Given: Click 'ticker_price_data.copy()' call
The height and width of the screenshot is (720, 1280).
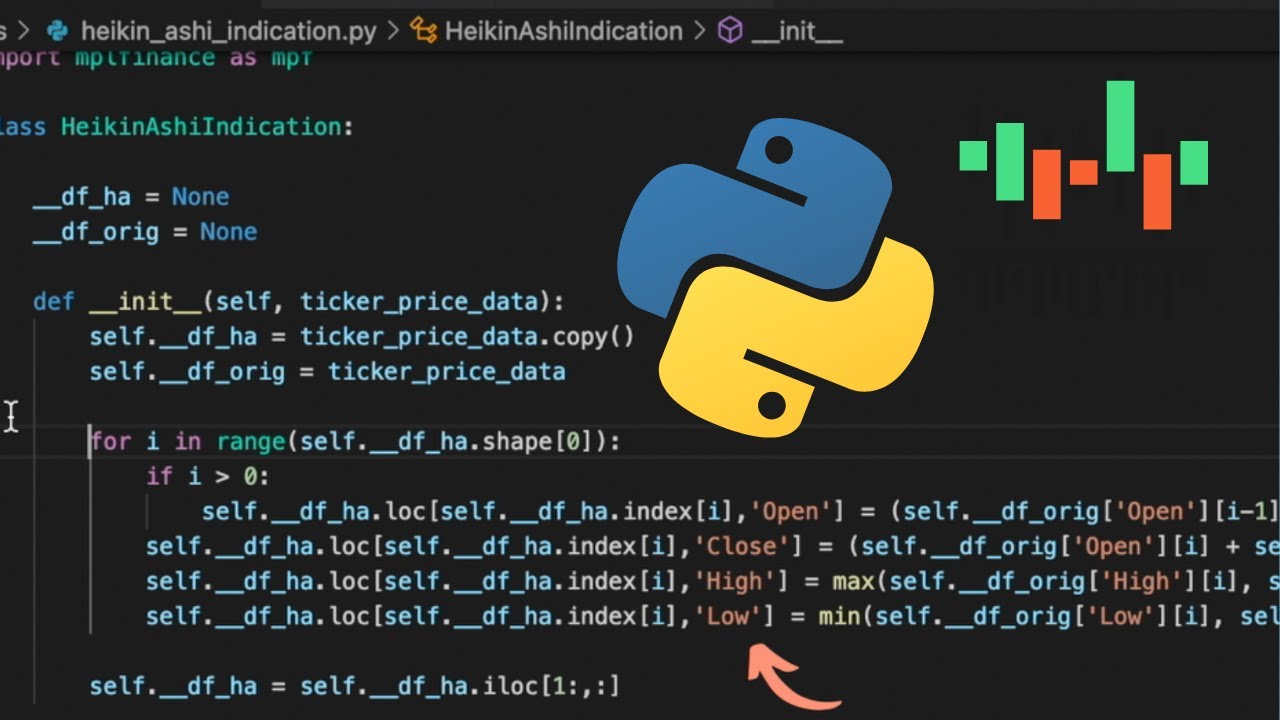Looking at the screenshot, I should [x=467, y=337].
